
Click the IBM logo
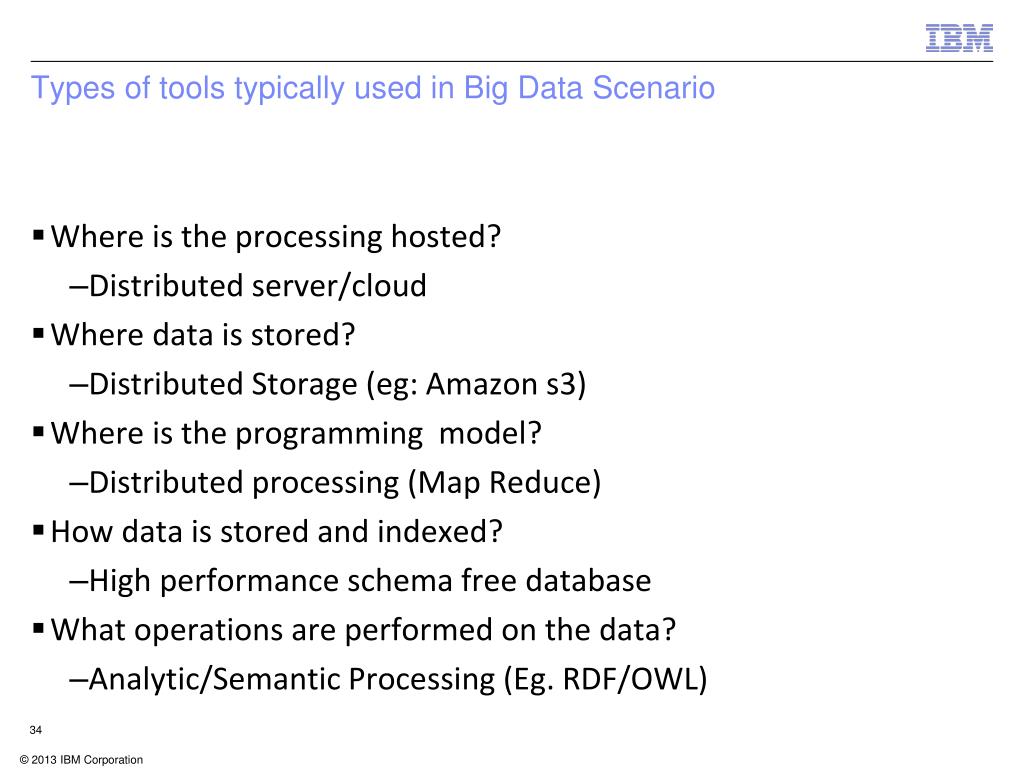pos(959,38)
